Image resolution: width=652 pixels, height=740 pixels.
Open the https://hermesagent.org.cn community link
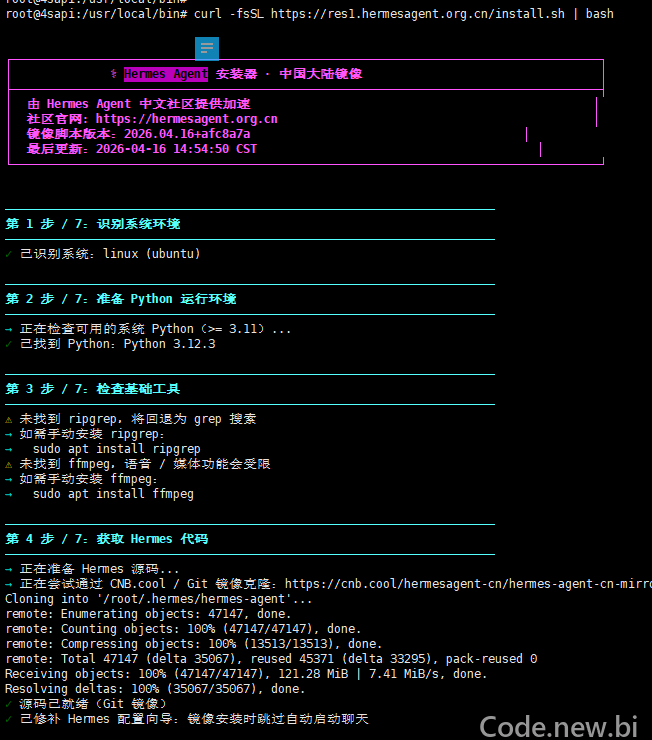pyautogui.click(x=186, y=119)
